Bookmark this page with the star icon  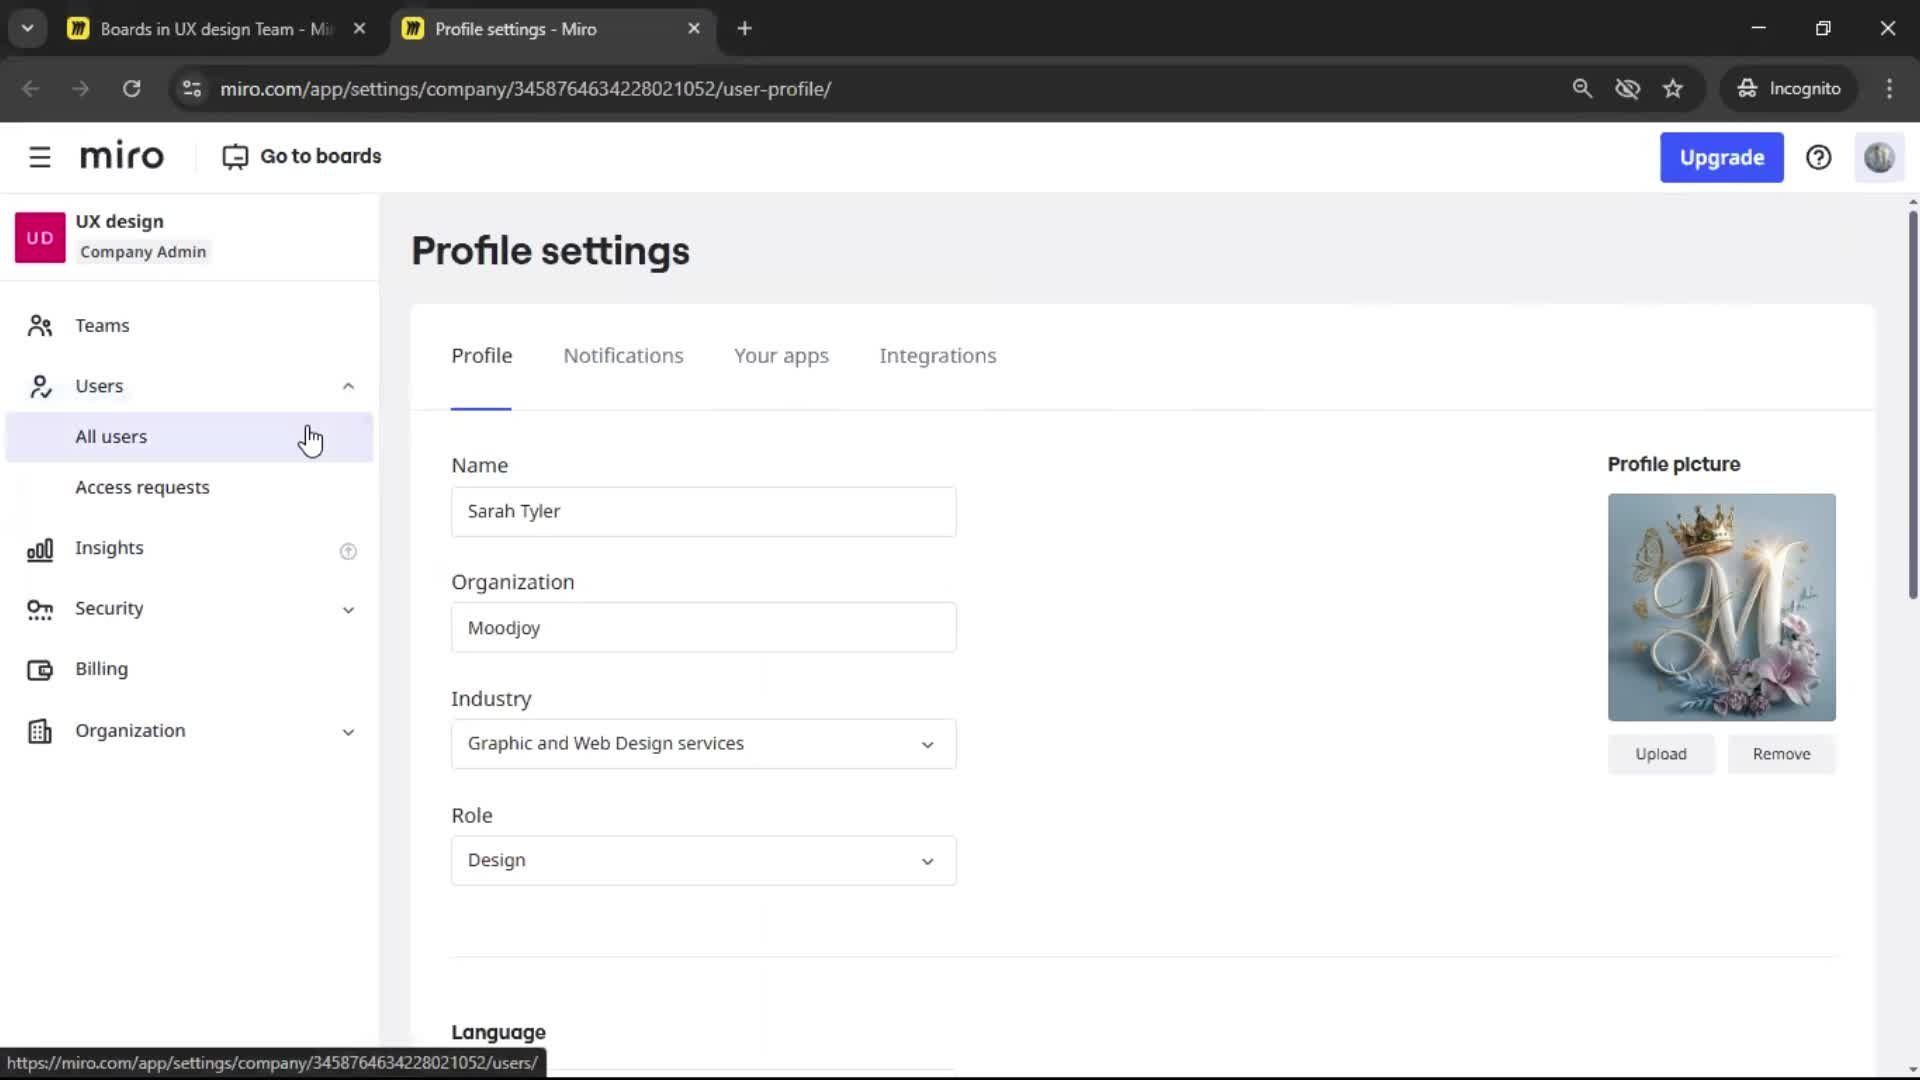1673,88
